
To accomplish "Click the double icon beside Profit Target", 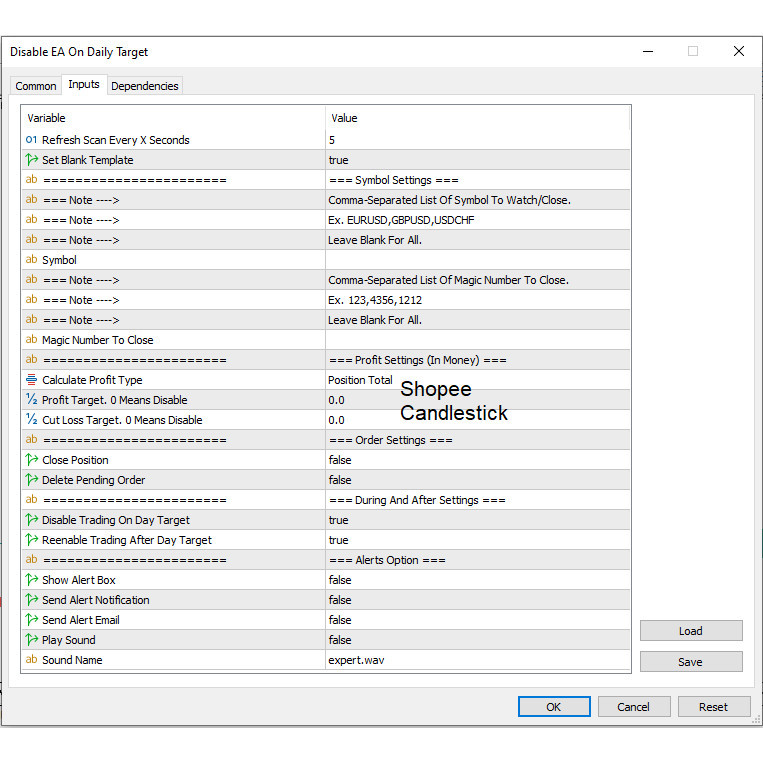I will [31, 400].
